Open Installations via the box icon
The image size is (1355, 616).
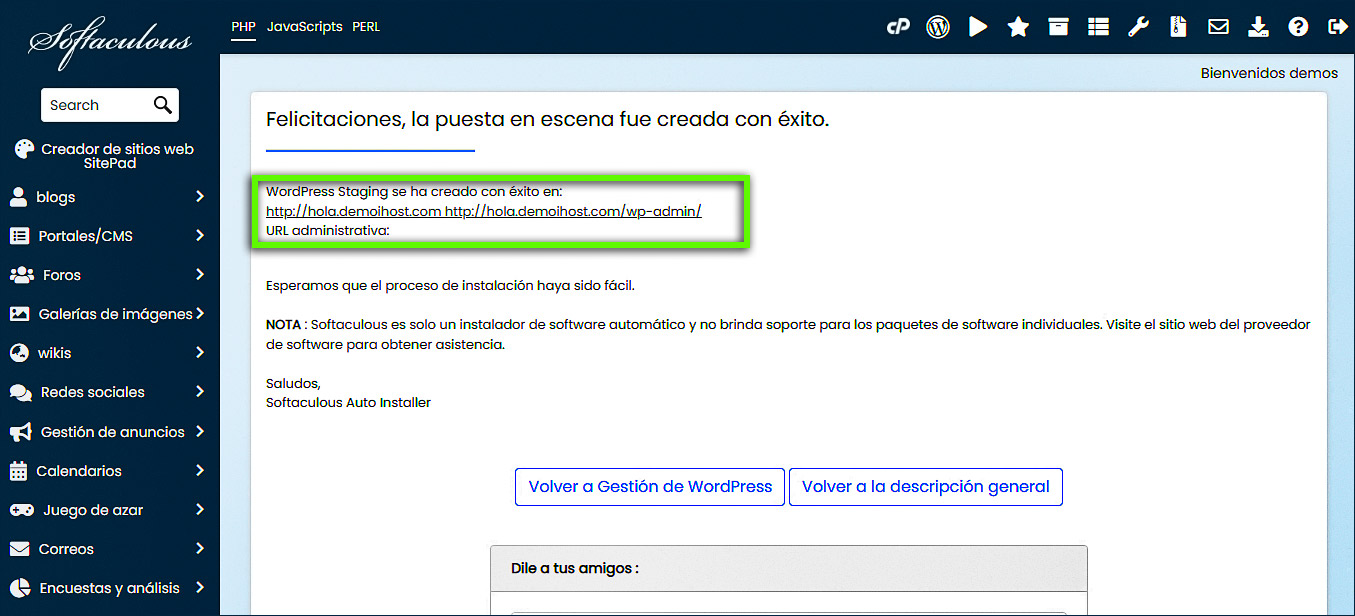point(1057,26)
